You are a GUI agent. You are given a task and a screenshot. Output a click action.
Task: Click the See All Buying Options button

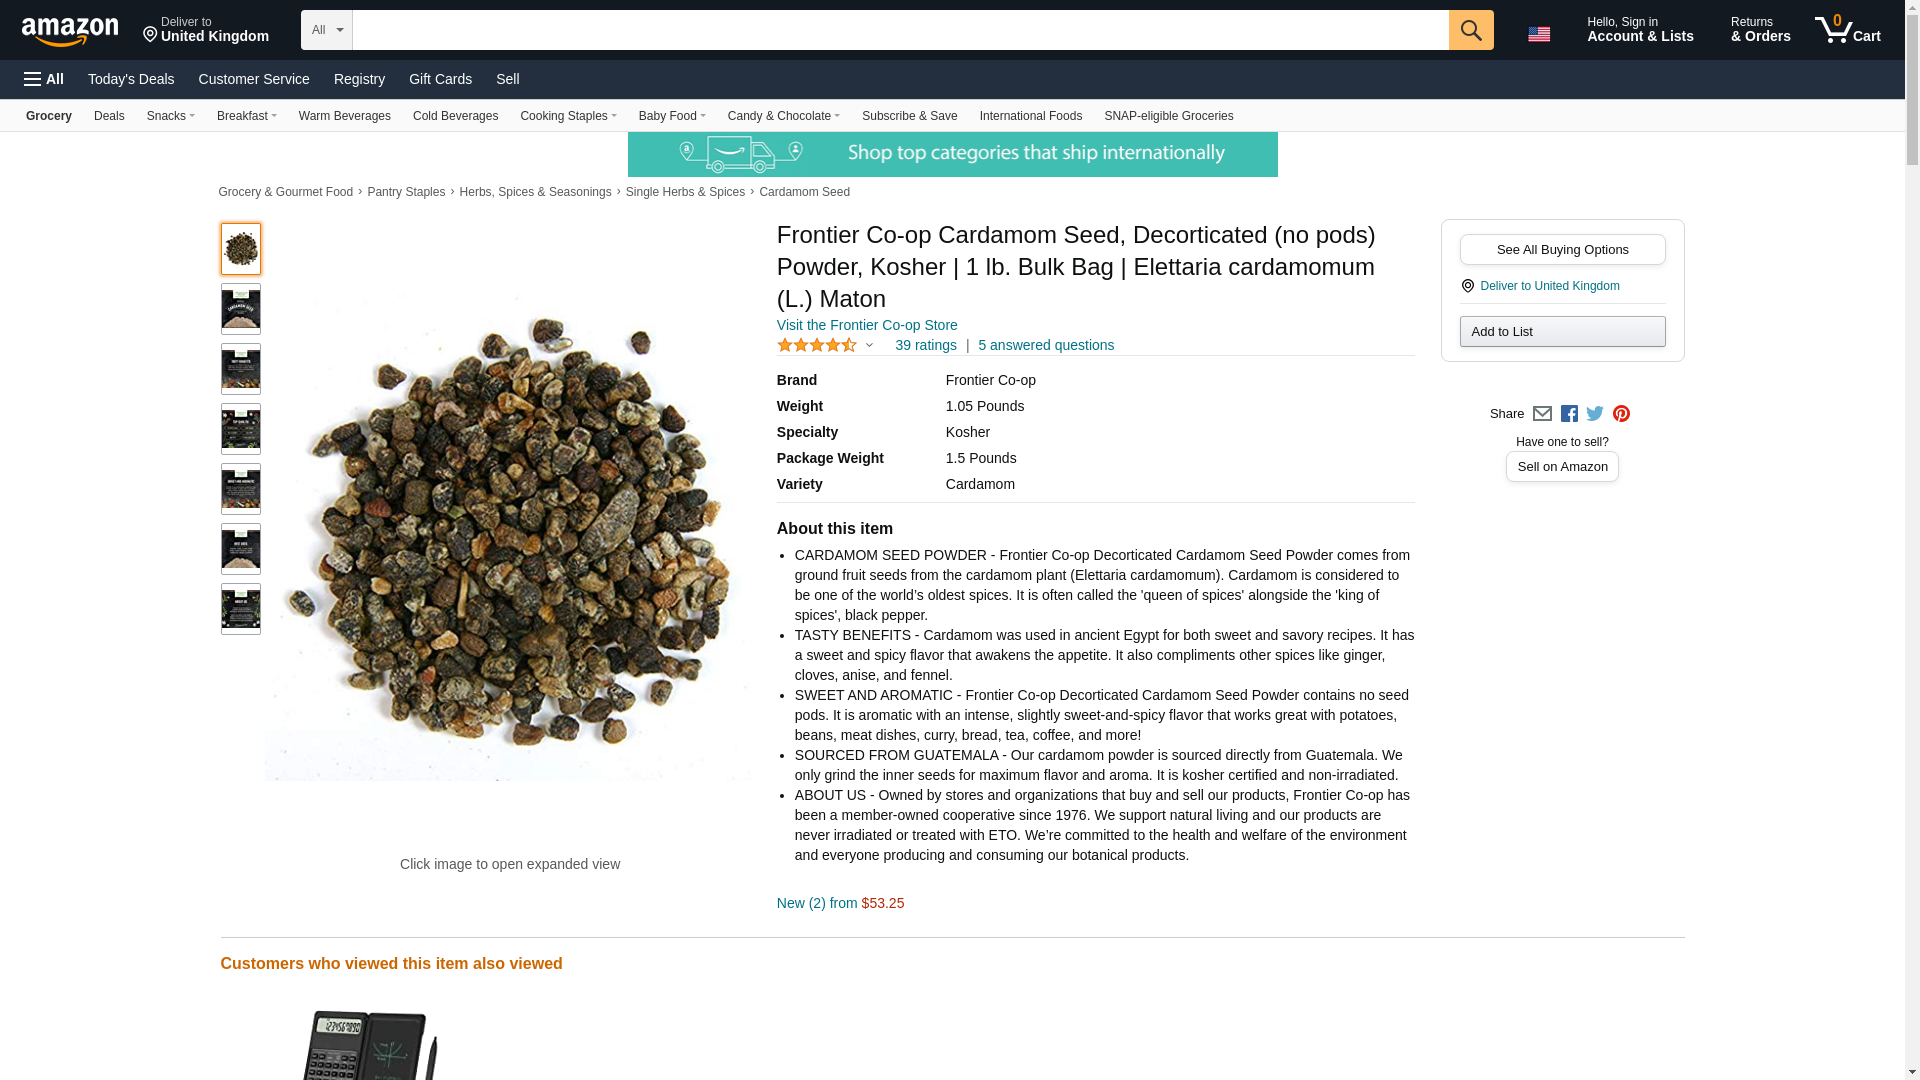[1562, 250]
